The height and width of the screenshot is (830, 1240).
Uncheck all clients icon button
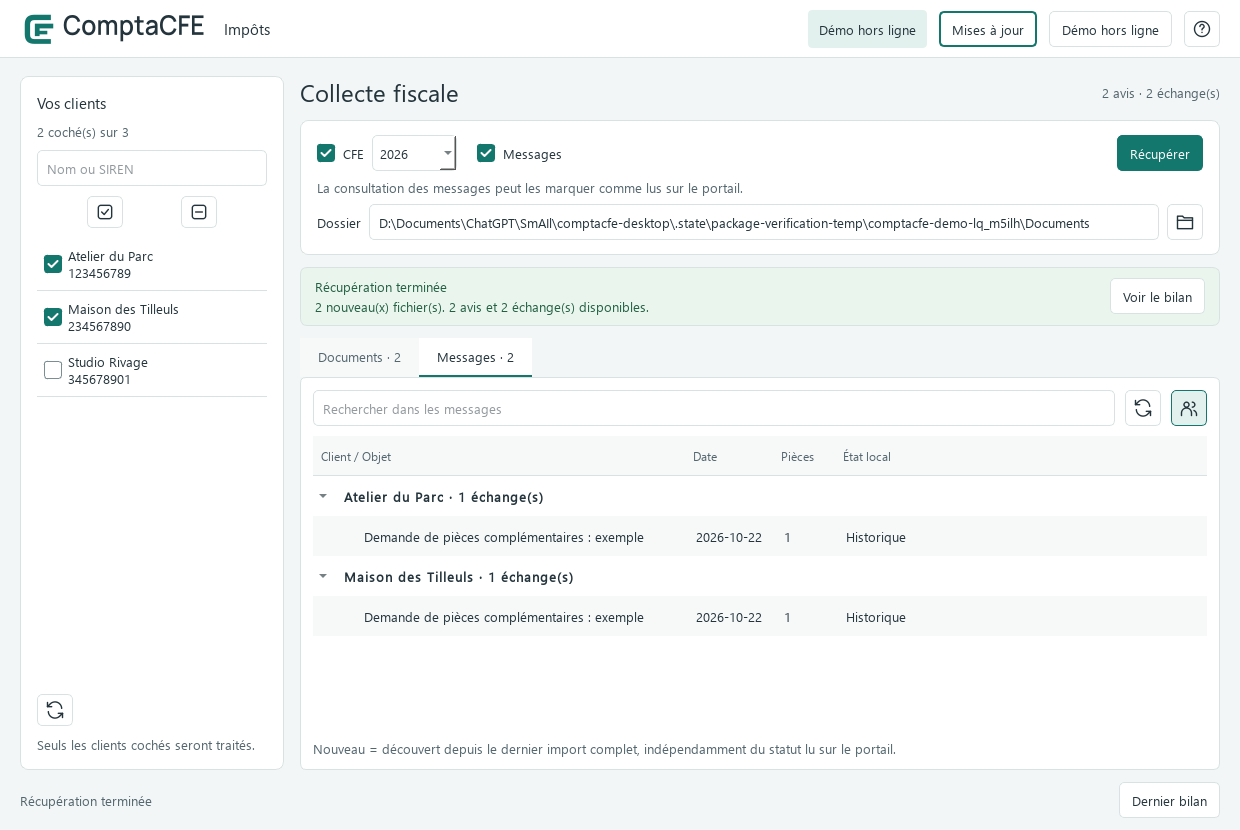point(199,212)
